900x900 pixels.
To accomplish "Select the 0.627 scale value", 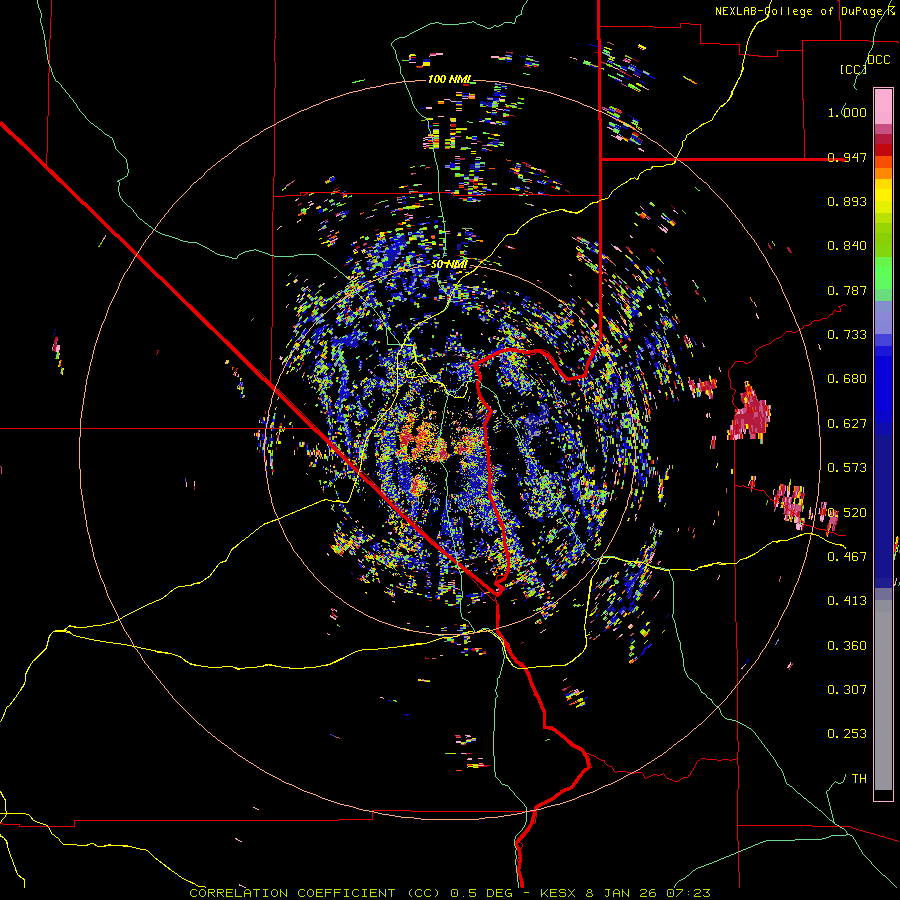I will tap(847, 424).
